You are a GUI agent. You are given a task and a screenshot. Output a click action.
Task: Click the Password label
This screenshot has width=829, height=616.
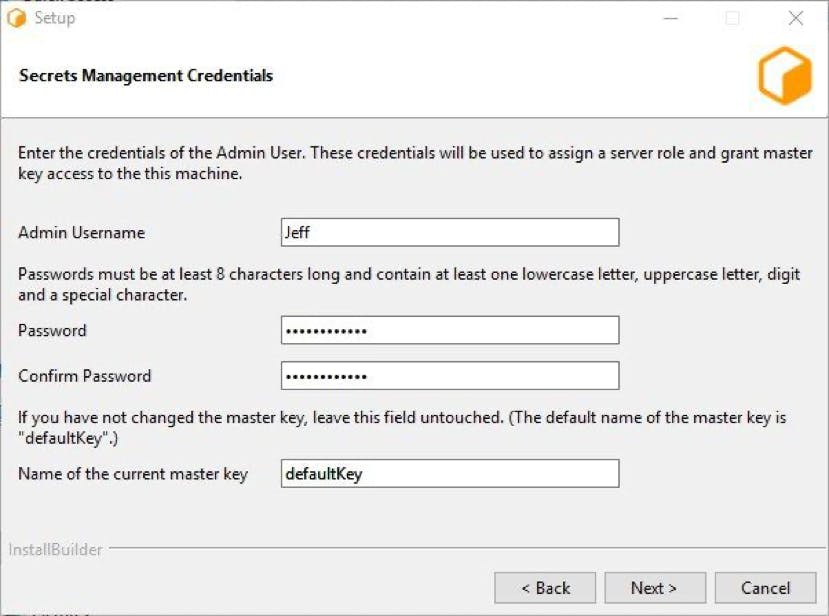pos(52,330)
